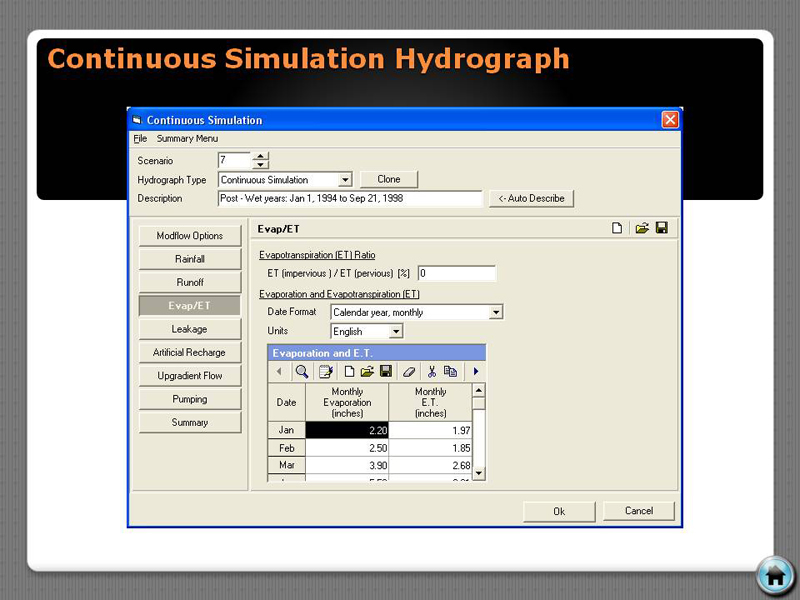Click the home icon on the slide
Screen dimensions: 800x600
[x=774, y=576]
